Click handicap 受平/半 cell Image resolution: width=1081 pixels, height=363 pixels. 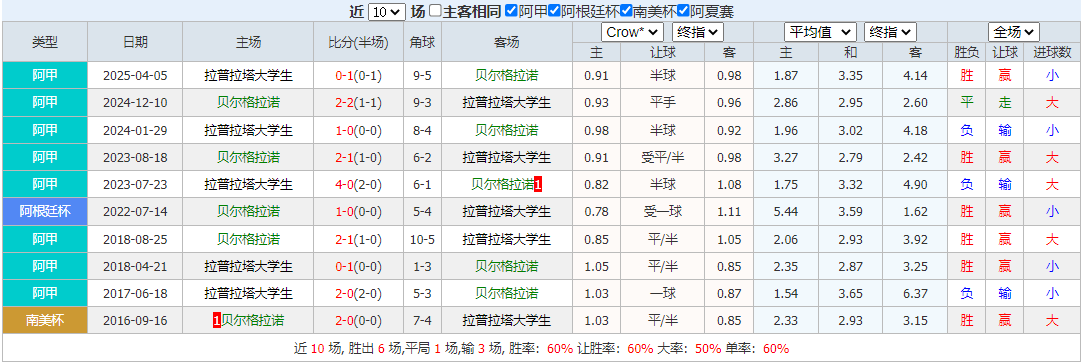[x=663, y=157]
